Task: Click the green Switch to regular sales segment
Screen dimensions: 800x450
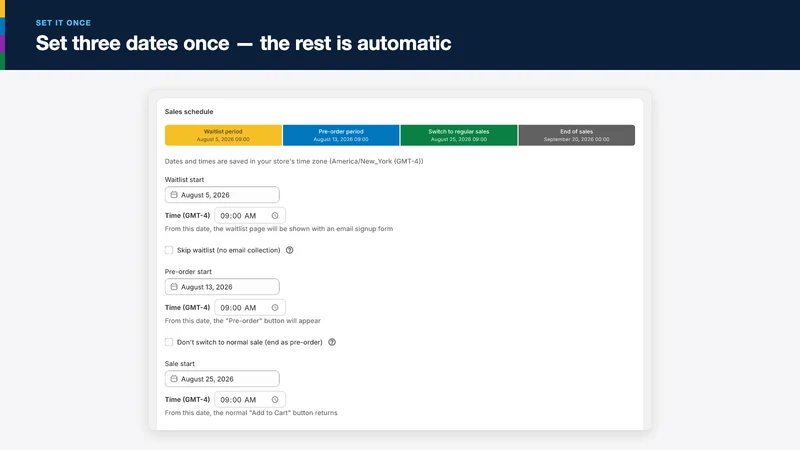Action: point(459,135)
